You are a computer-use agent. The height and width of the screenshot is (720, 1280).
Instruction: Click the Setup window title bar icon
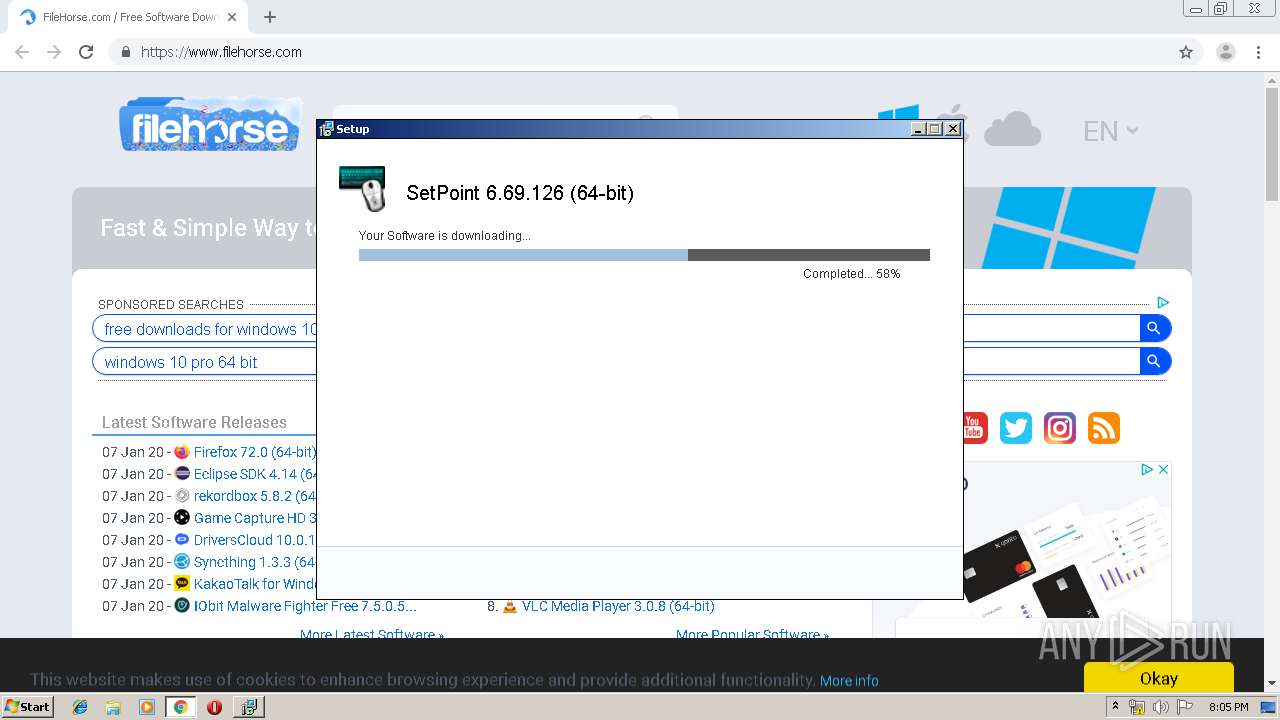pos(326,129)
